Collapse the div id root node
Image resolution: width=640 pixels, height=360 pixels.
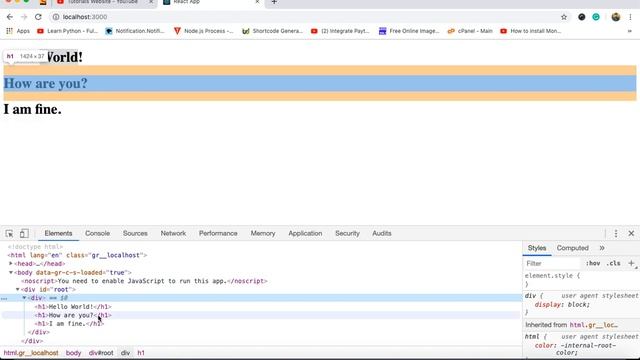[x=18, y=289]
